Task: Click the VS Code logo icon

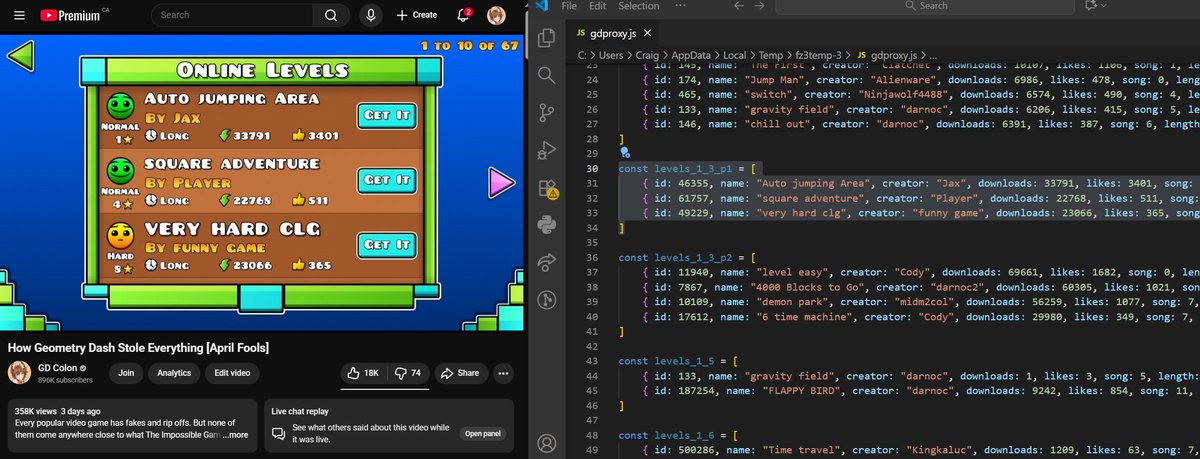Action: coord(541,6)
